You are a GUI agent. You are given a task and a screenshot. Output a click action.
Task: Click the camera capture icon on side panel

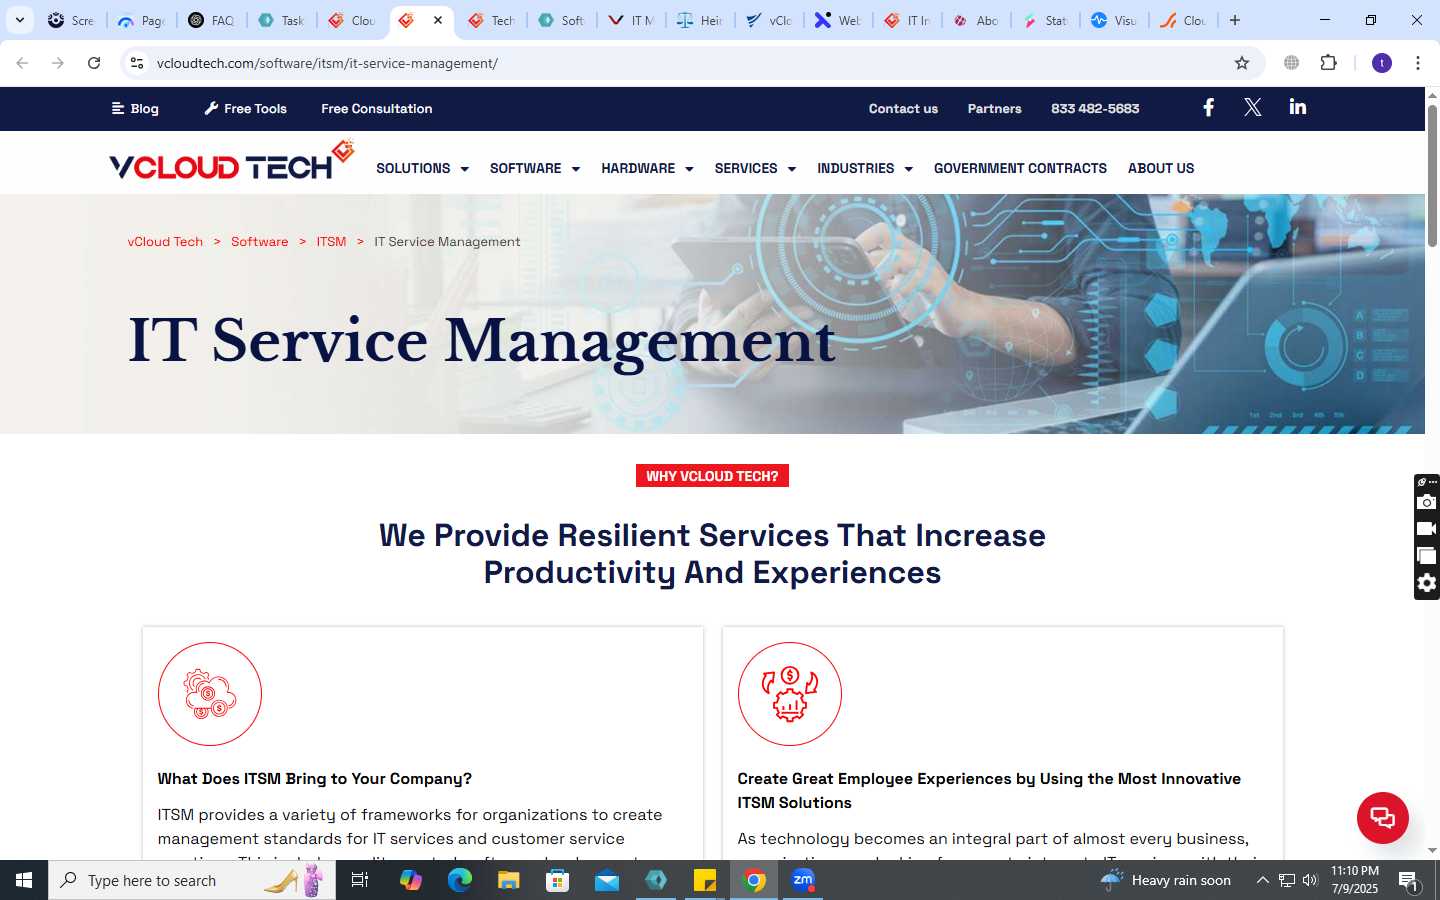click(x=1427, y=502)
